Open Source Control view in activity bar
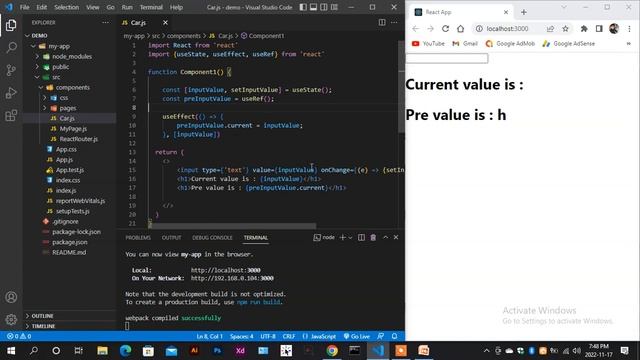This screenshot has height=360, width=640. point(11,70)
